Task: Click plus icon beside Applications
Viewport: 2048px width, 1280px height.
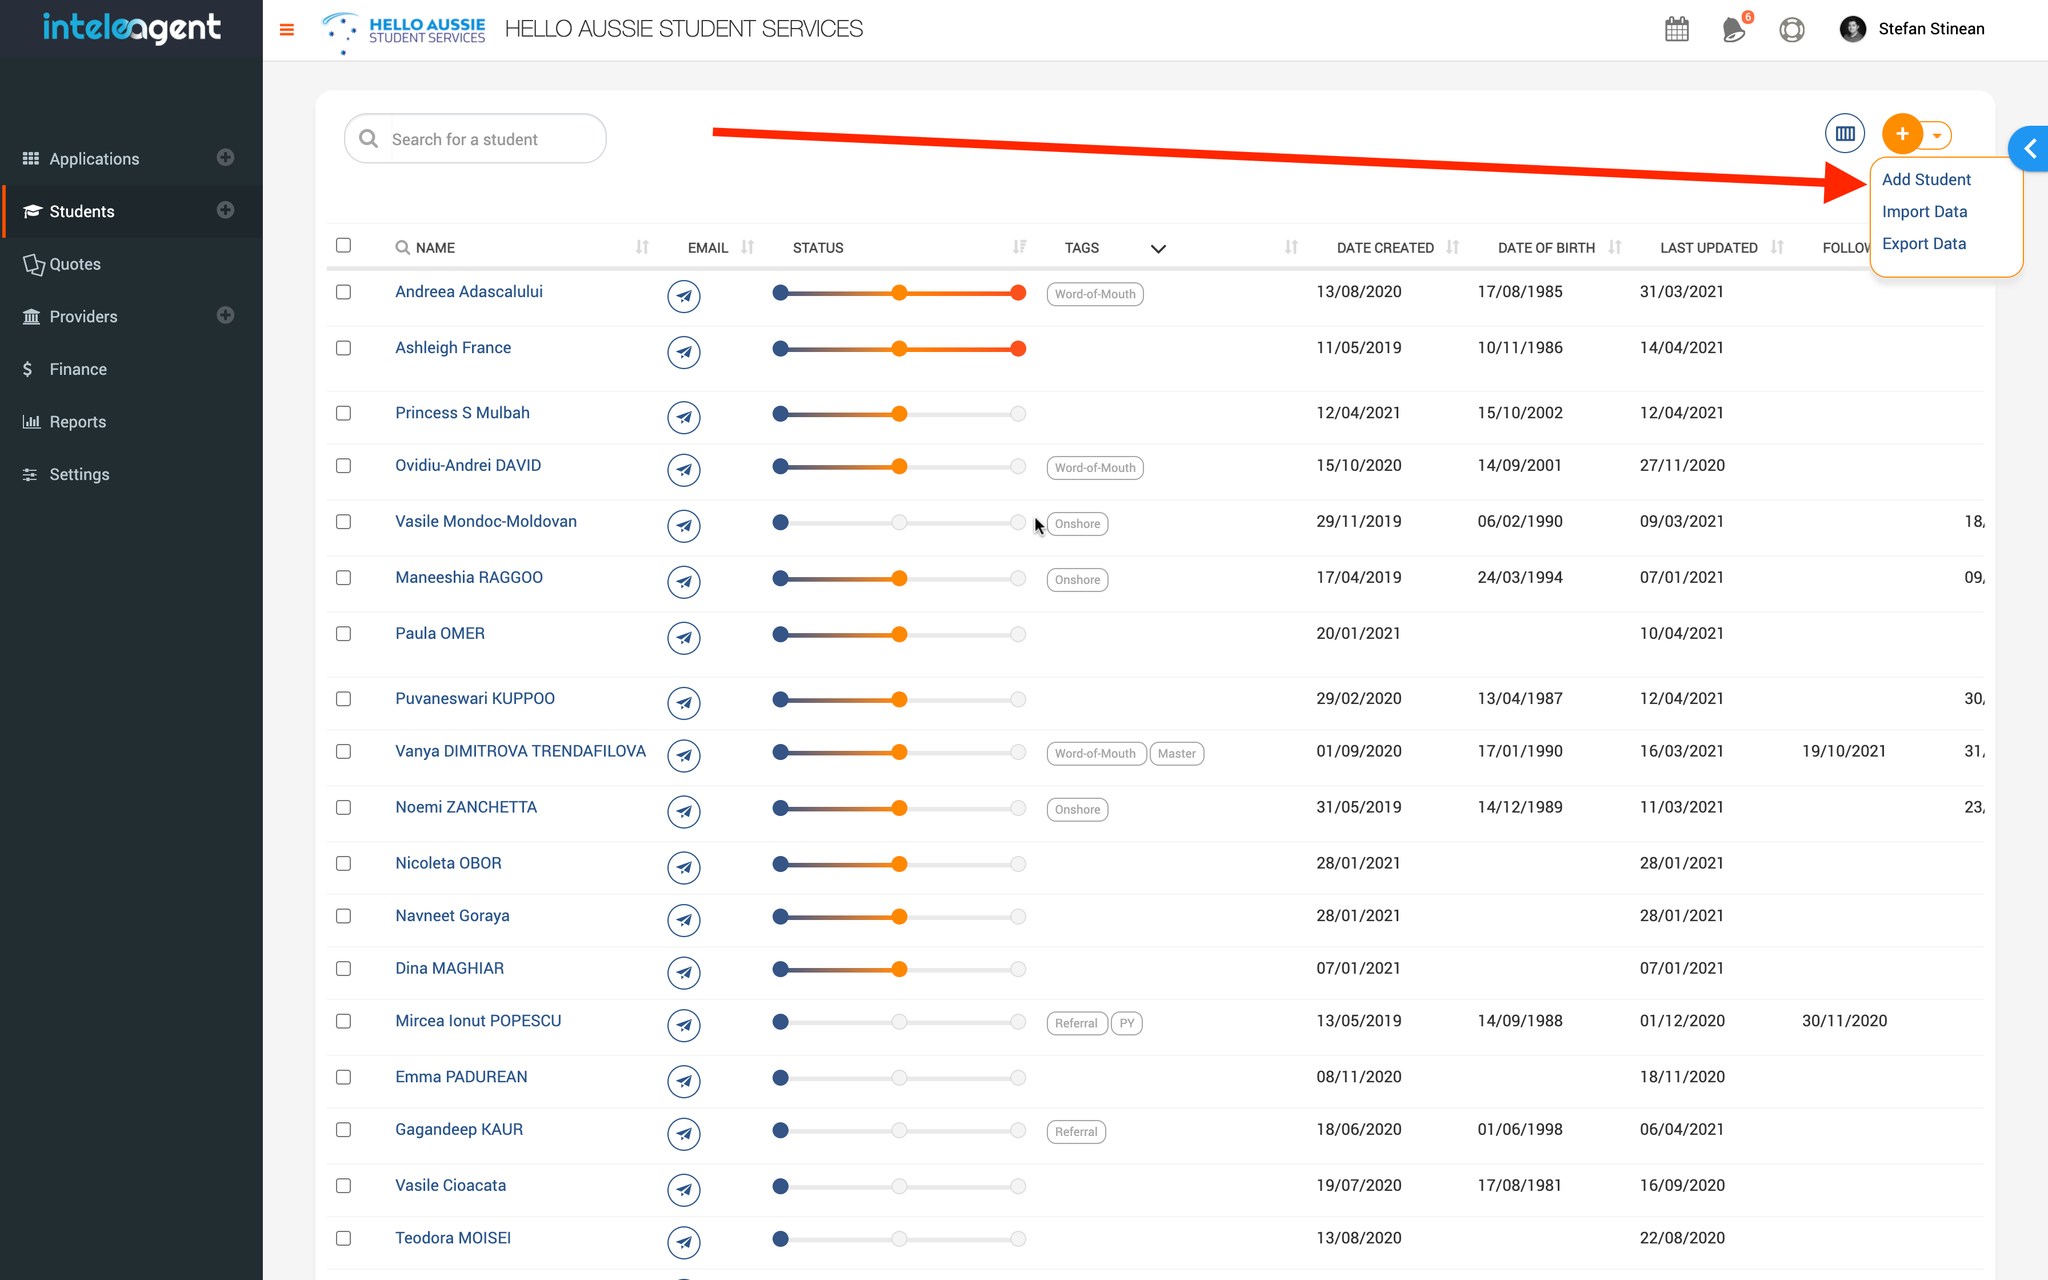Action: pos(226,158)
